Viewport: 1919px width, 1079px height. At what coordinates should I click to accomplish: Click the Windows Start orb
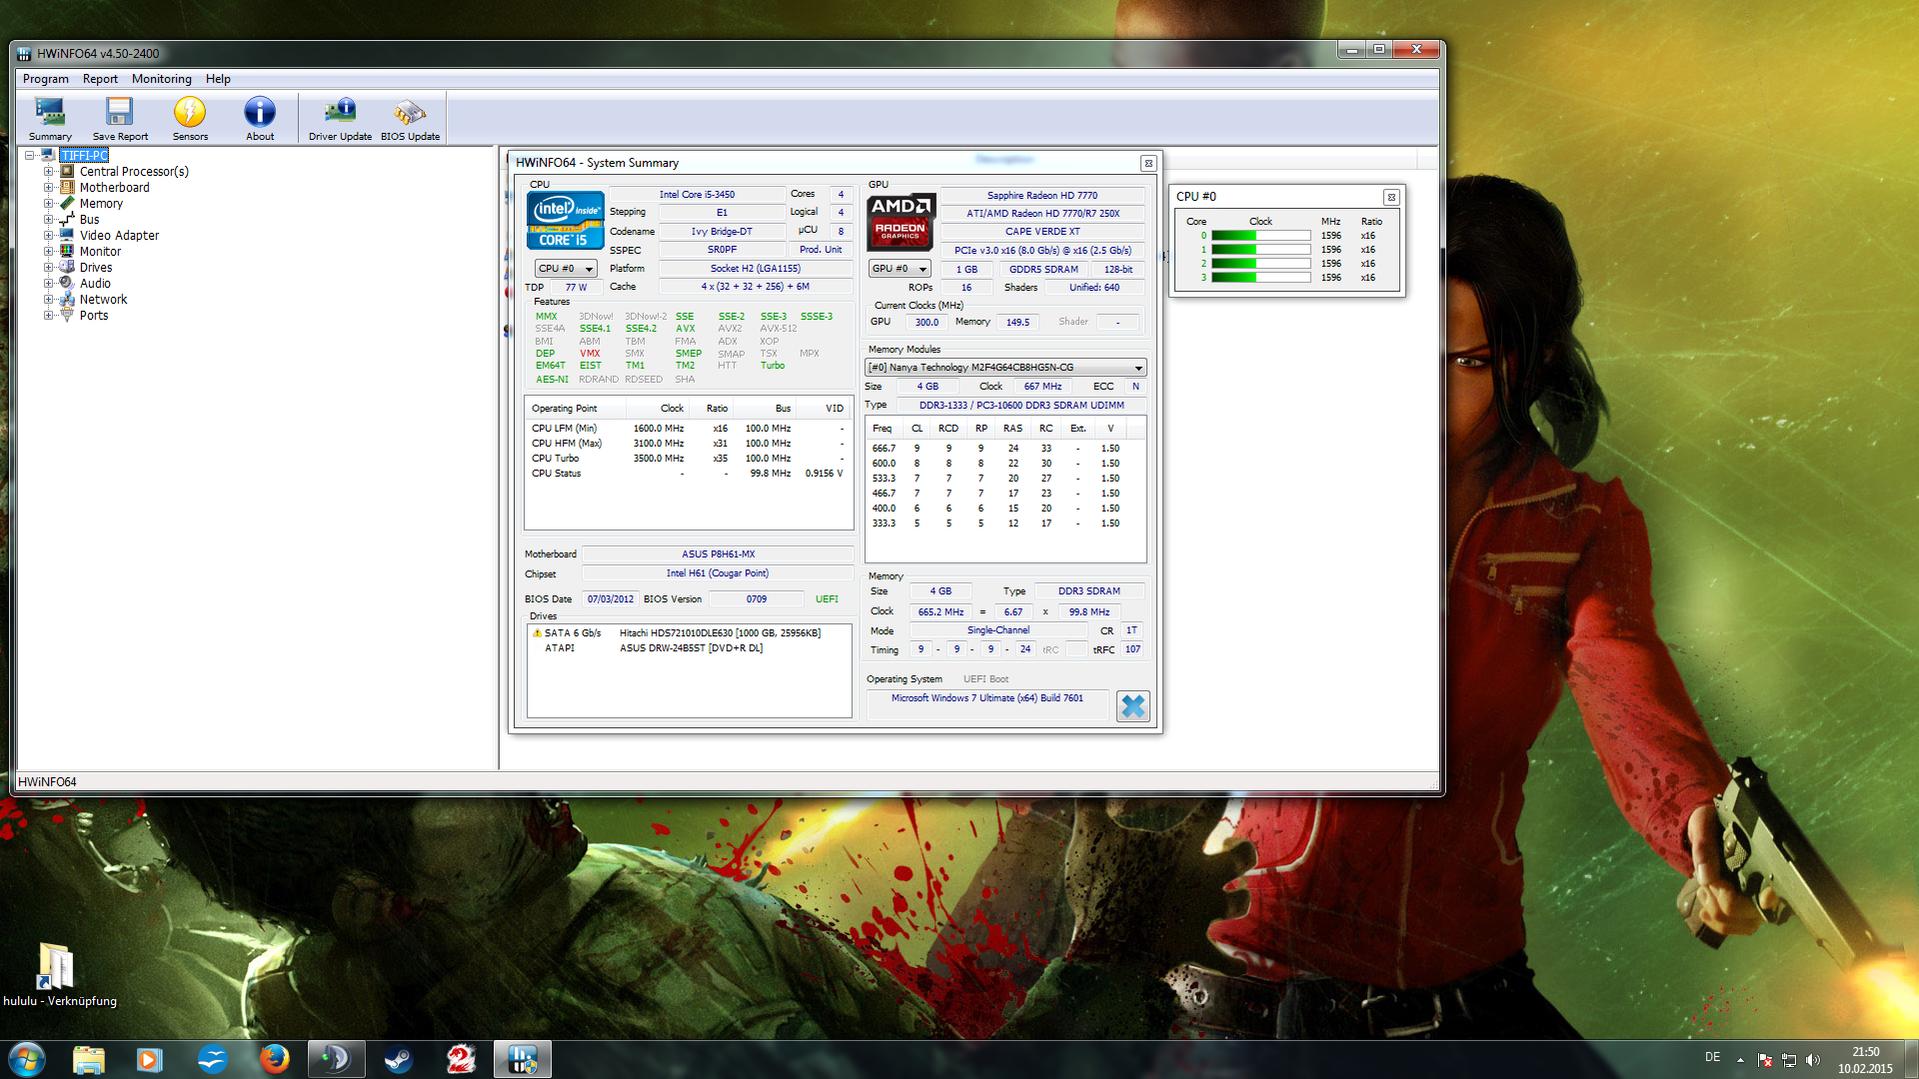[x=26, y=1059]
